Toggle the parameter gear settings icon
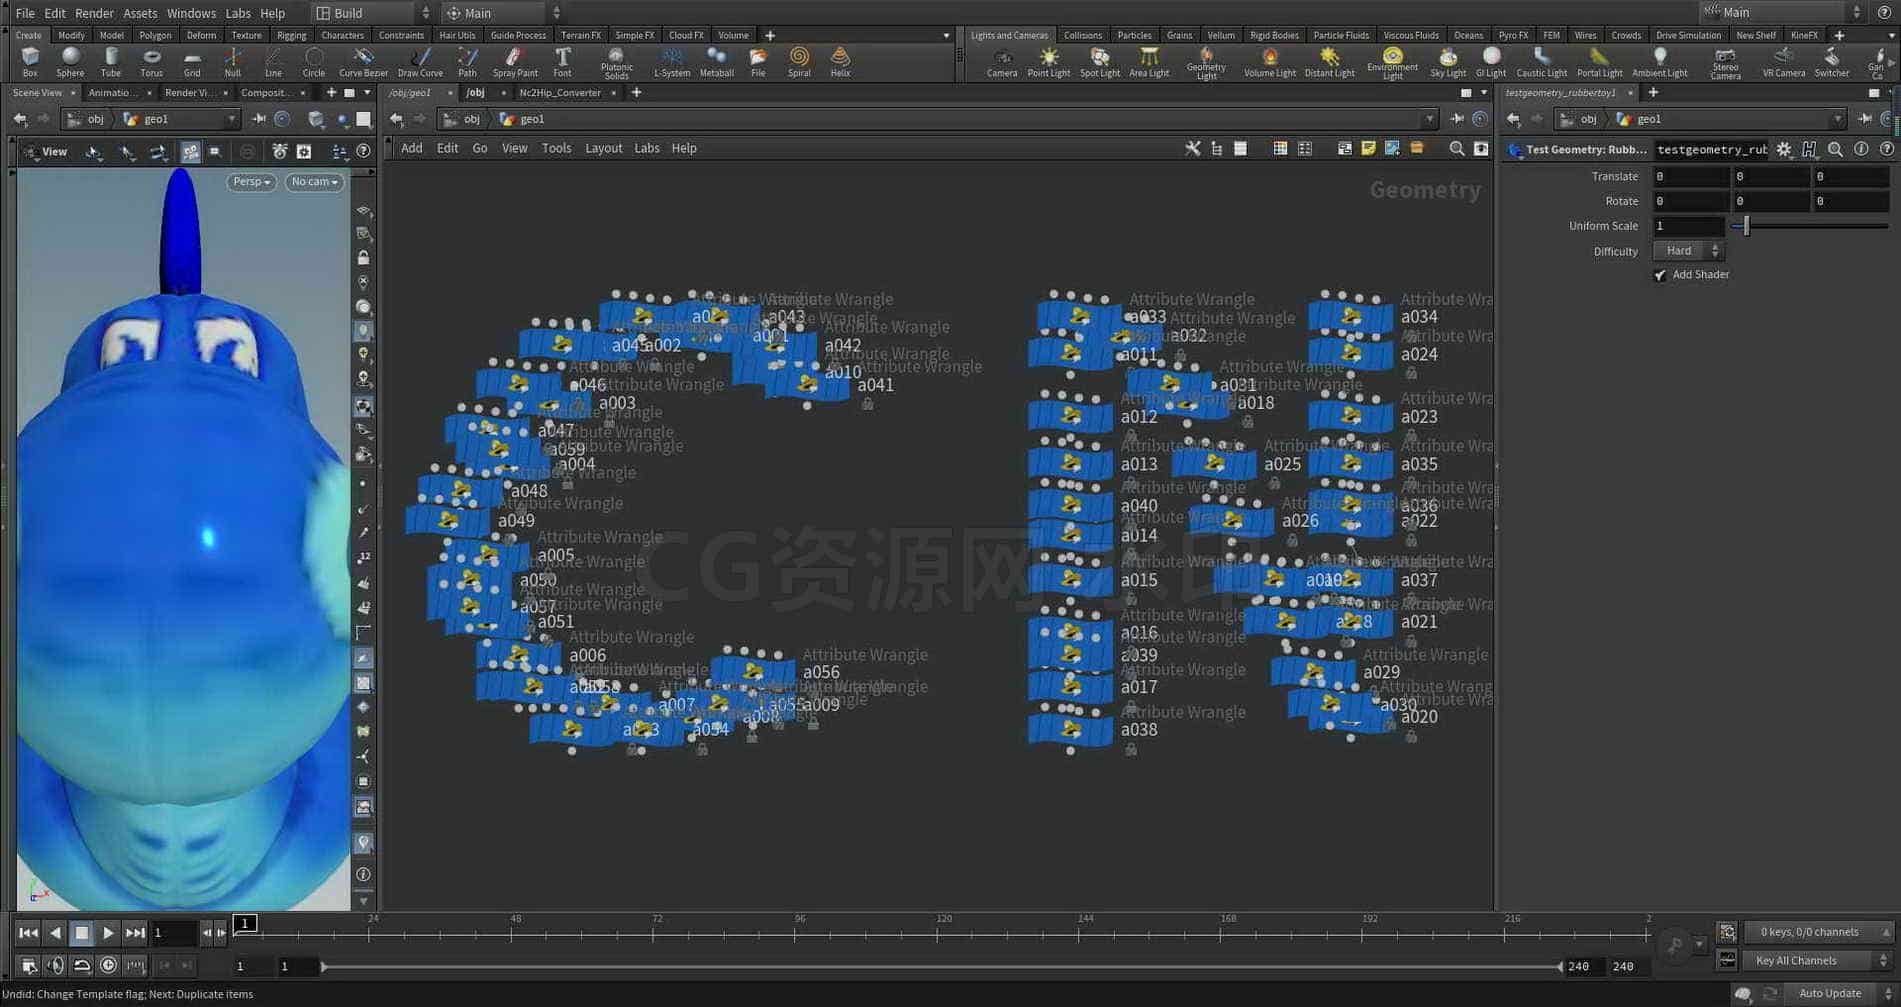Viewport: 1901px width, 1007px height. click(x=1784, y=149)
